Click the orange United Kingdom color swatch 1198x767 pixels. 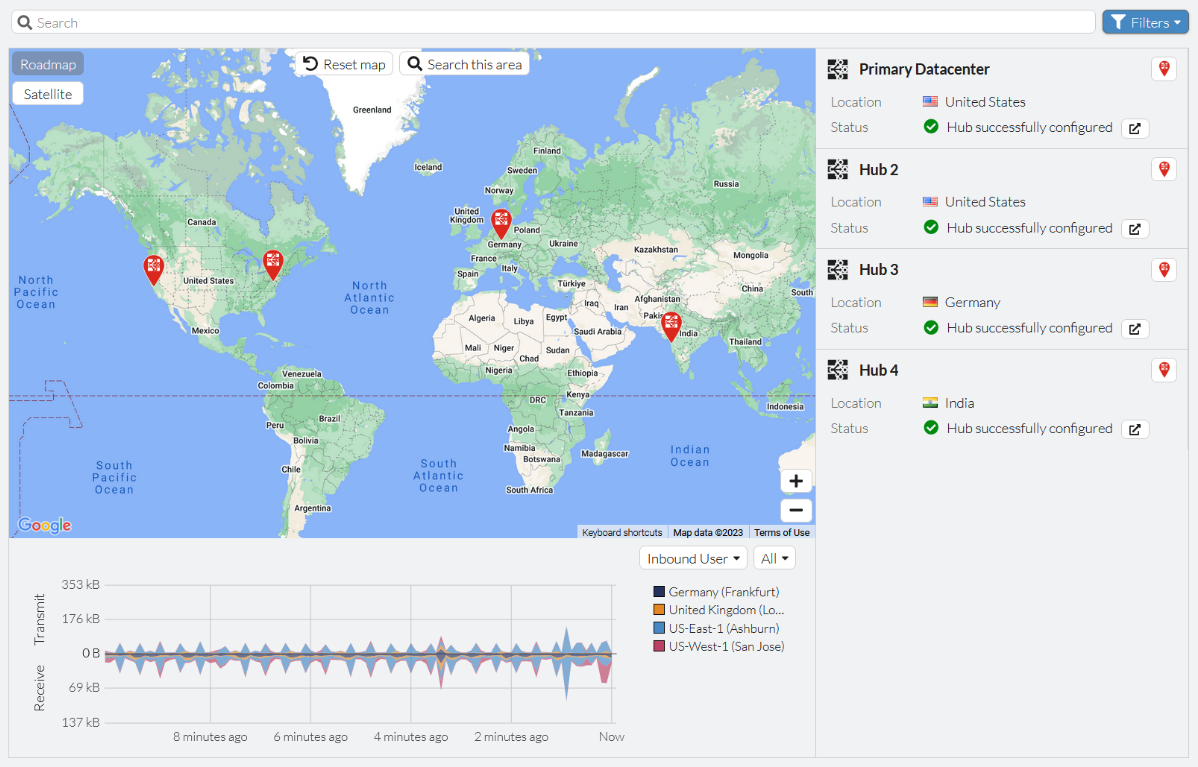(x=657, y=609)
